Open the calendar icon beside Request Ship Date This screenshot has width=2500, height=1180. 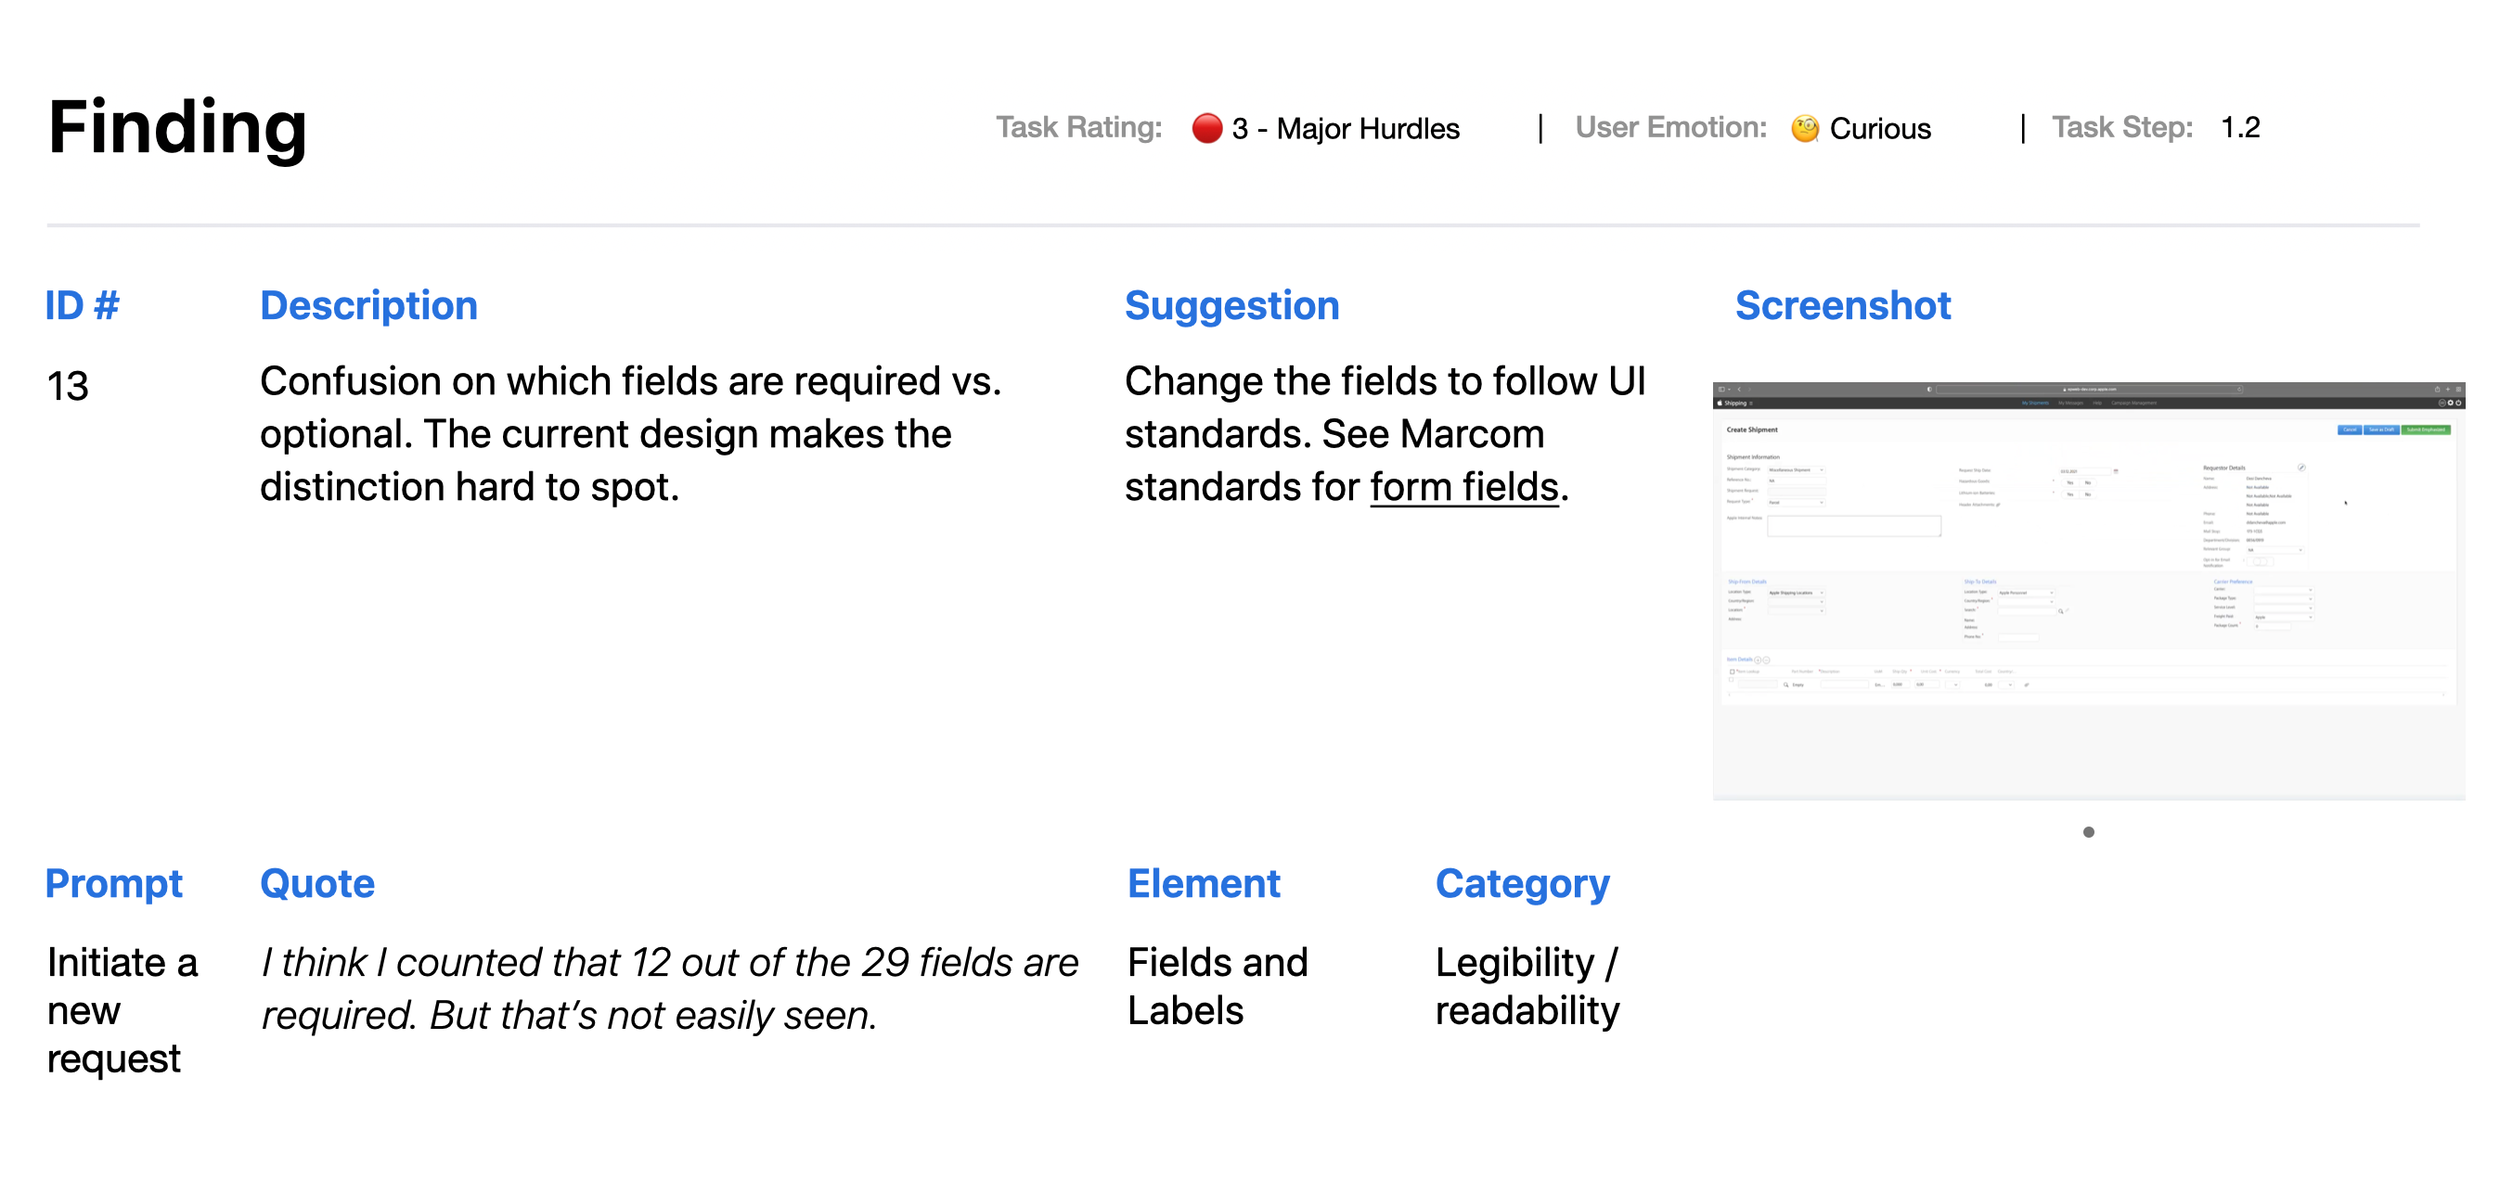point(2116,471)
